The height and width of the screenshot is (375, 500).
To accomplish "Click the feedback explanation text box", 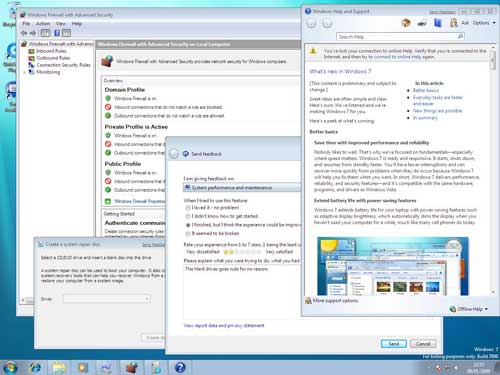I will tap(242, 292).
